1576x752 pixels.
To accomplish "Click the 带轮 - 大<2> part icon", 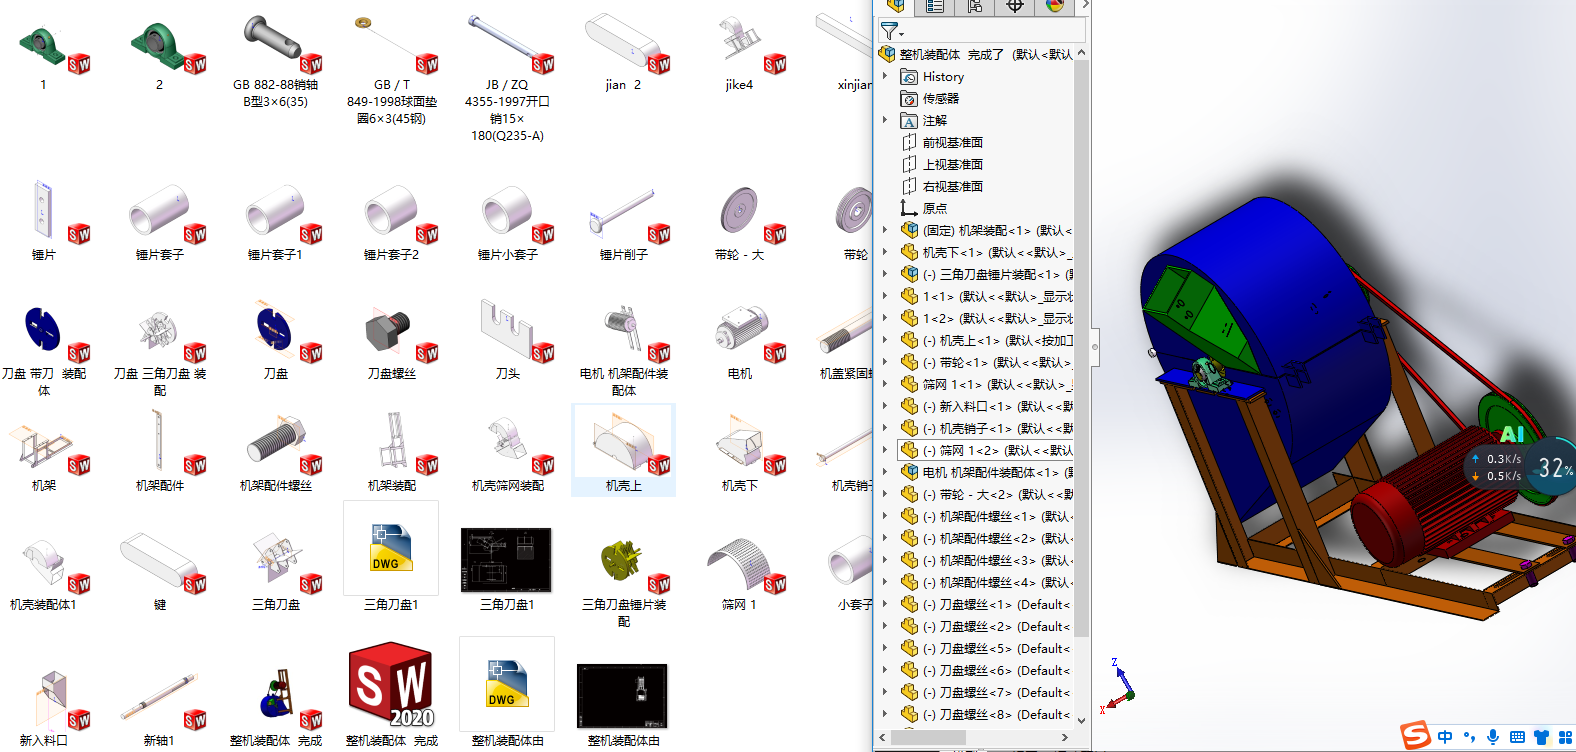I will [x=909, y=494].
